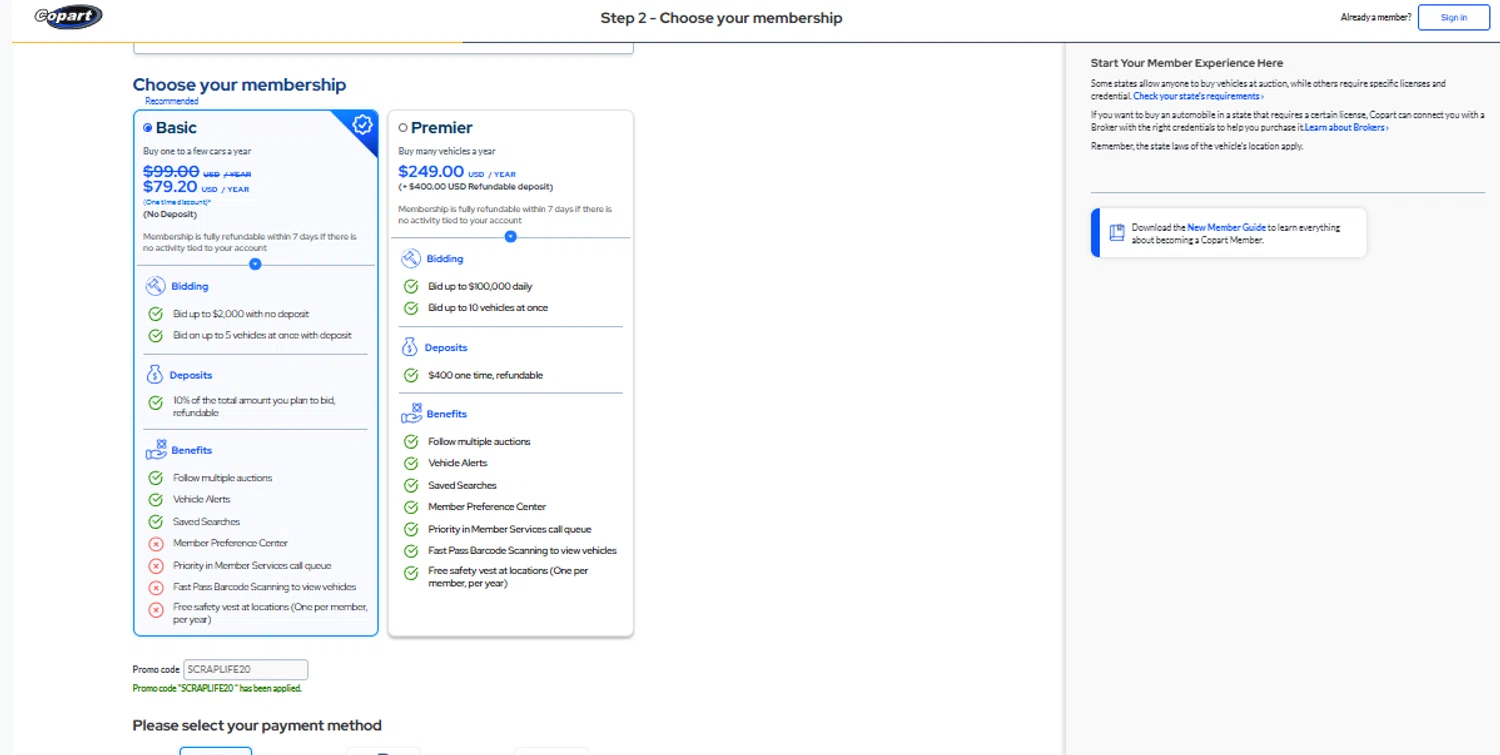The height and width of the screenshot is (755, 1500).
Task: Click check icon beside Premier 'Fast Pass Barcode Scanning'
Action: click(411, 551)
